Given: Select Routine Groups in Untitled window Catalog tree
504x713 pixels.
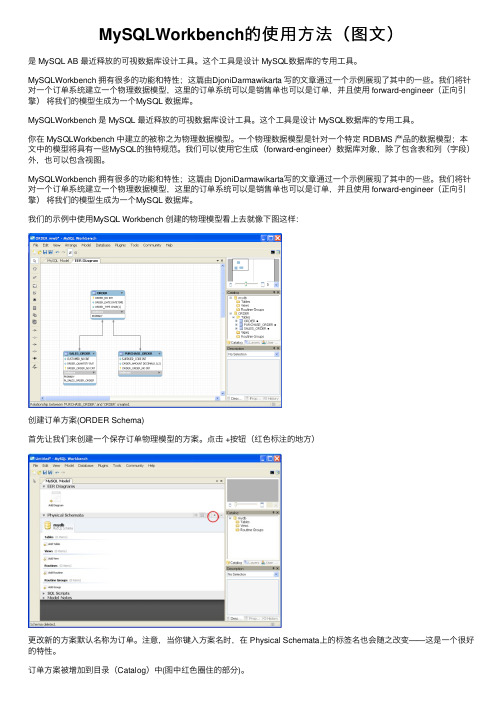Looking at the screenshot, I should click(x=250, y=530).
